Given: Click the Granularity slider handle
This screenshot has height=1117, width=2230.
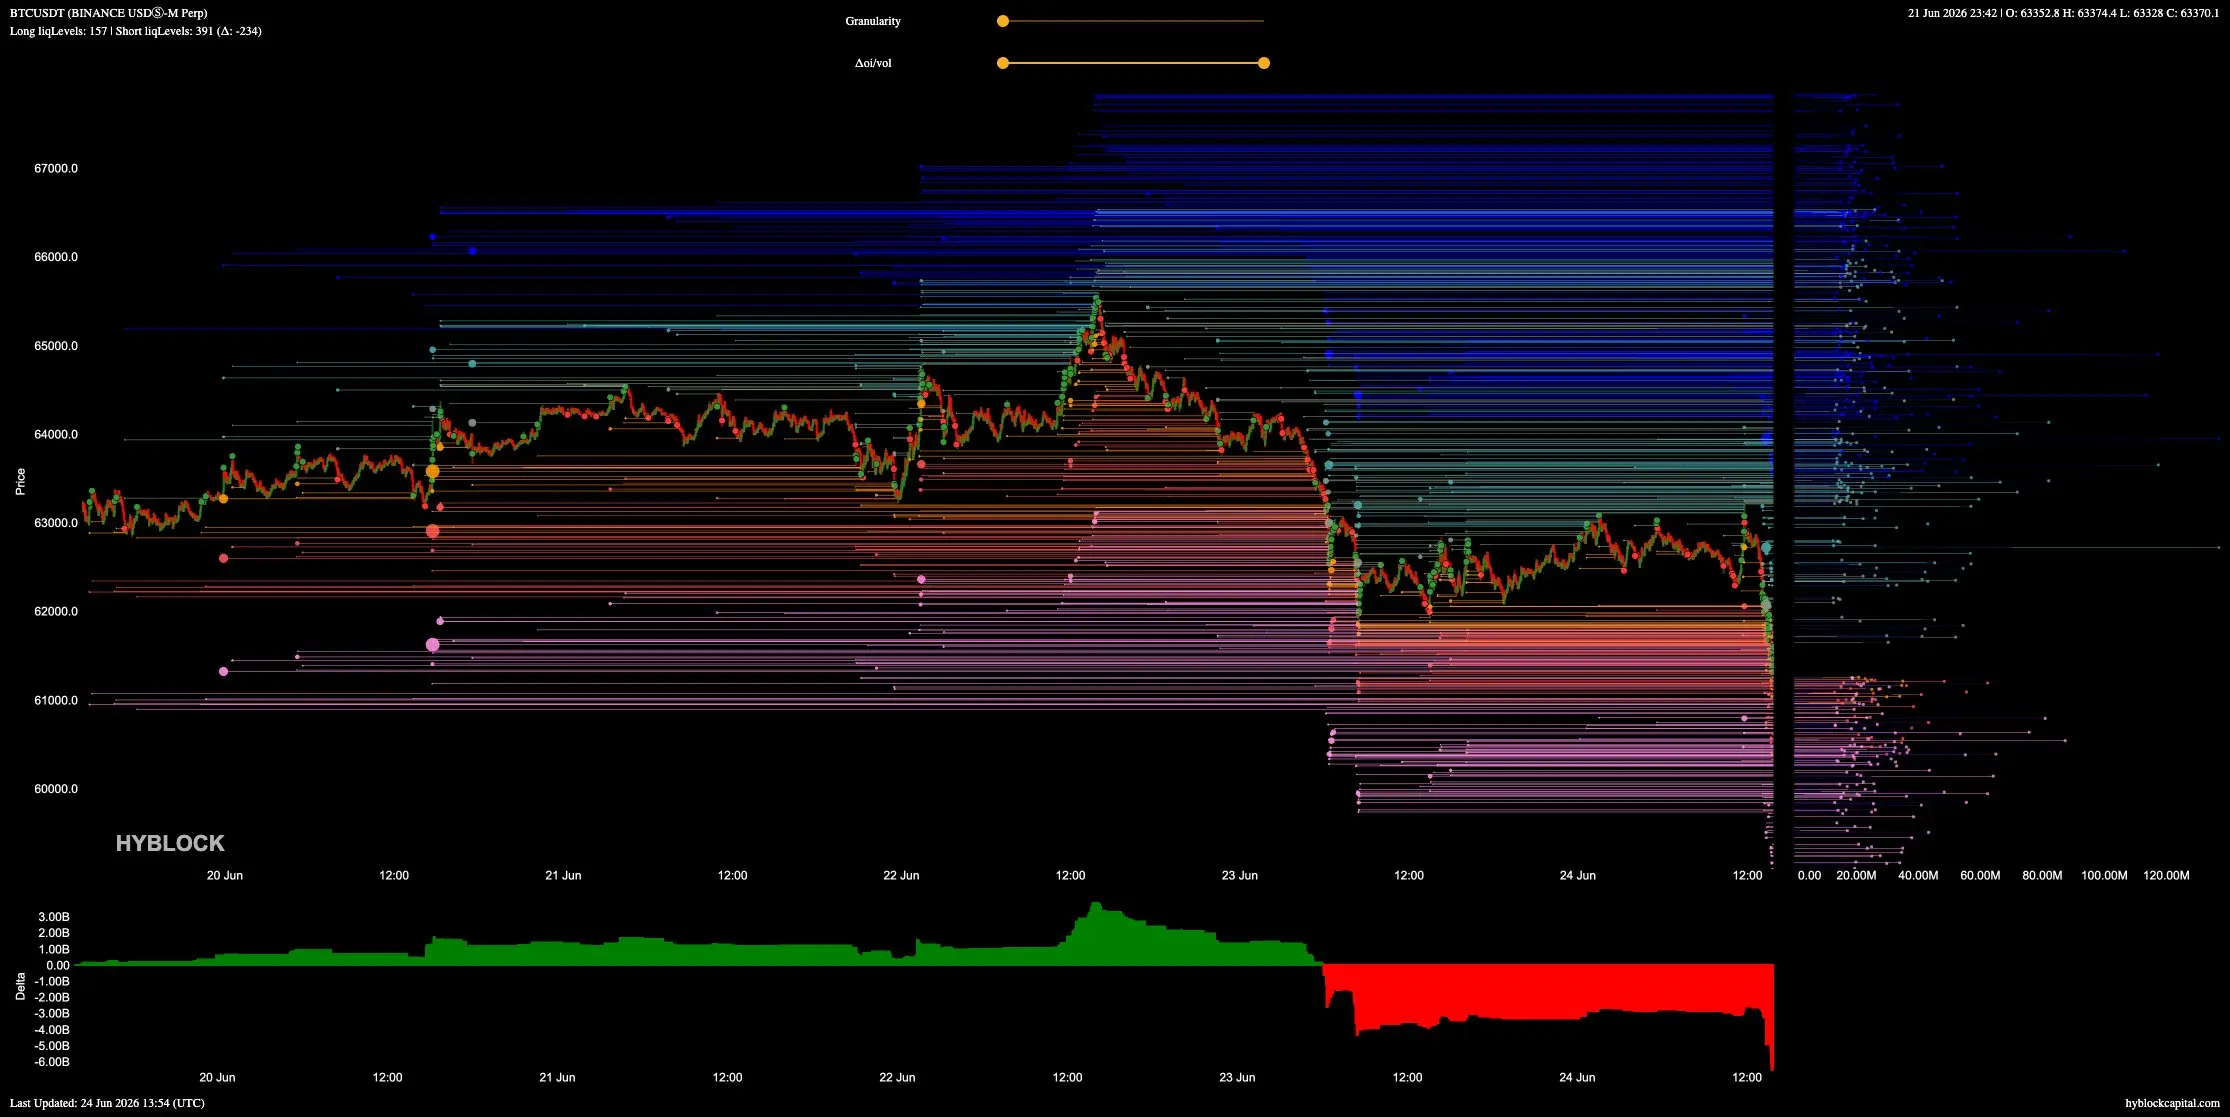Looking at the screenshot, I should coord(1003,21).
